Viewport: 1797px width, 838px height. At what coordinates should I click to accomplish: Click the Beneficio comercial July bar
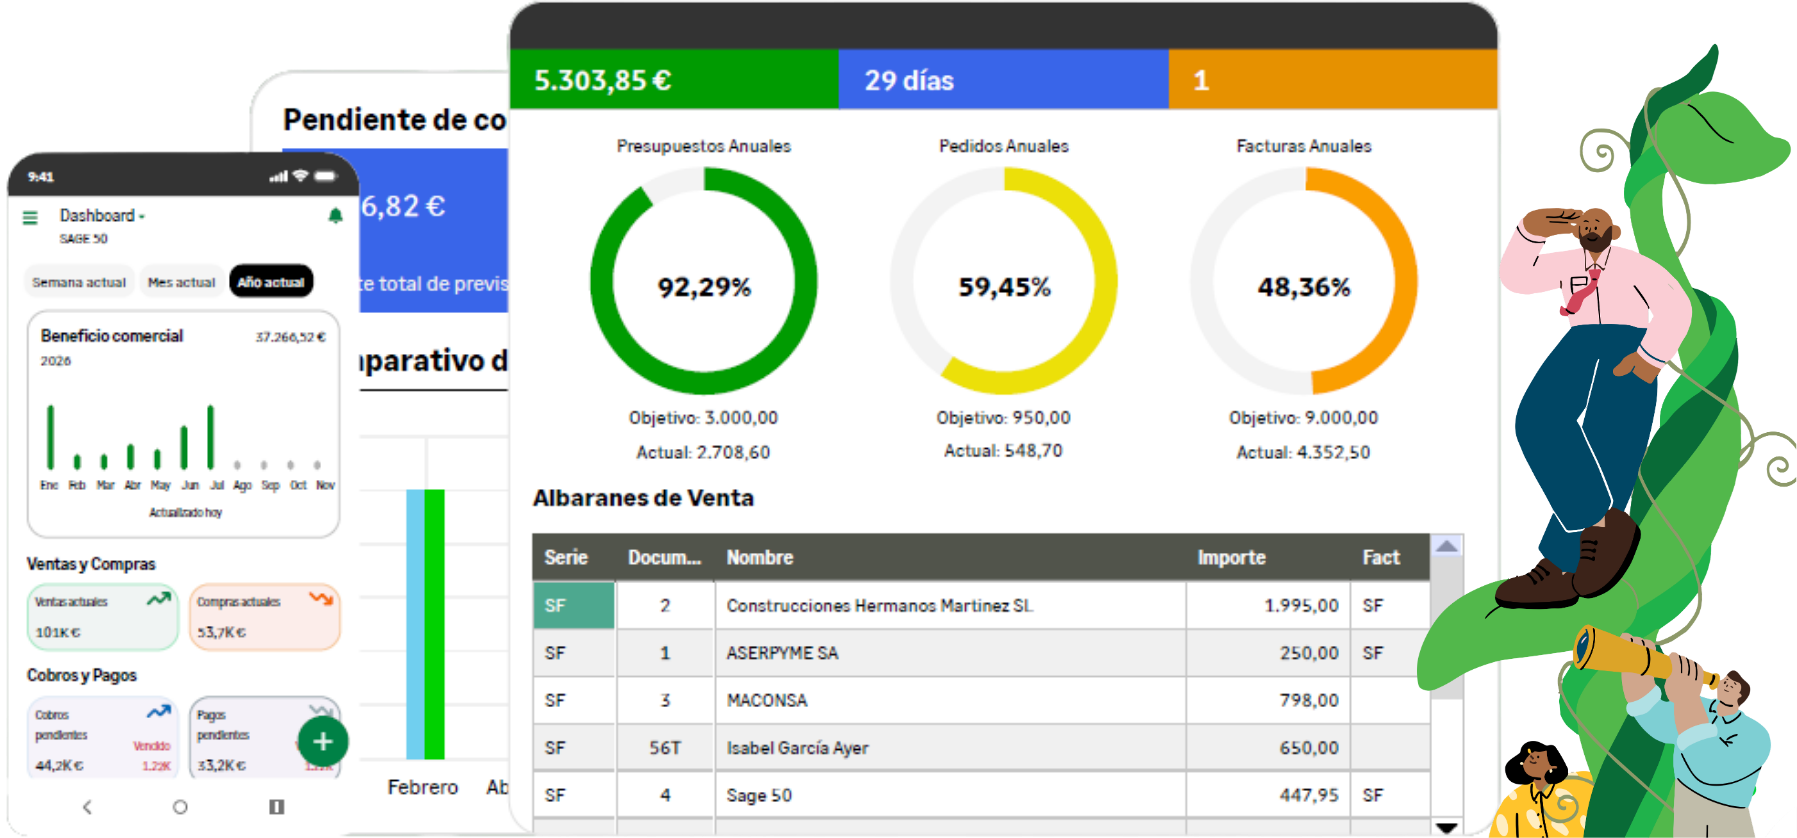pyautogui.click(x=211, y=437)
